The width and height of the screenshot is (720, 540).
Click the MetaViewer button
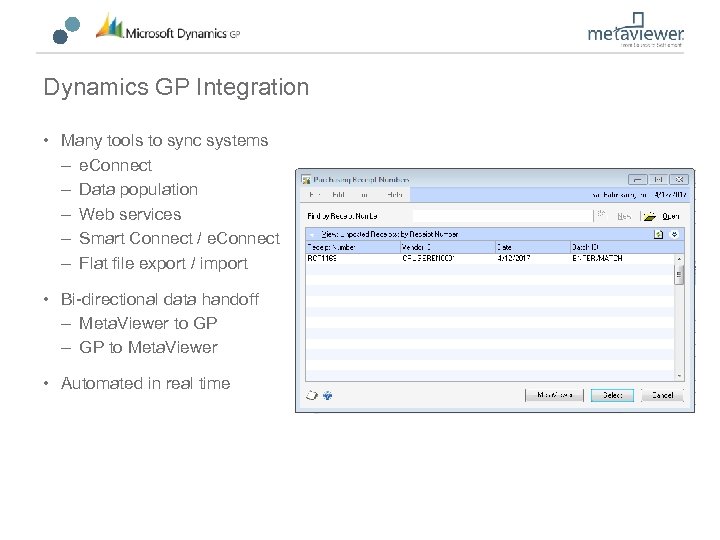[x=554, y=395]
